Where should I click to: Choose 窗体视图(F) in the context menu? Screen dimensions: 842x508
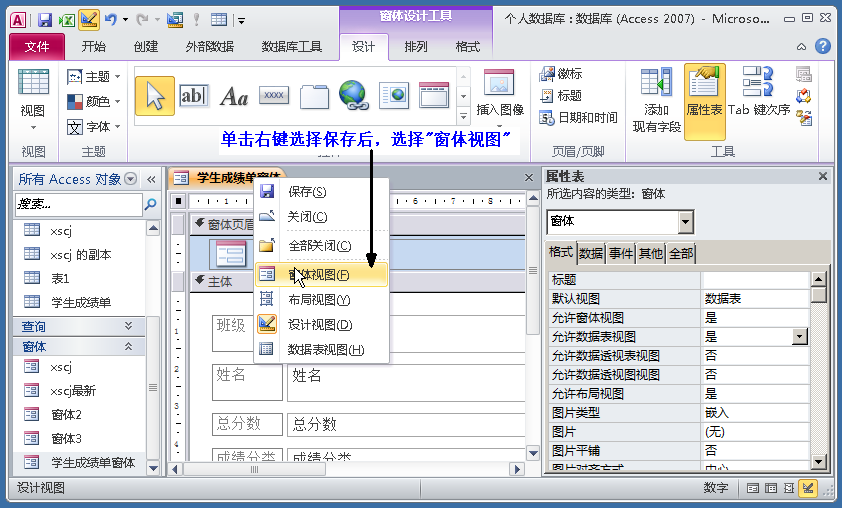click(x=321, y=275)
